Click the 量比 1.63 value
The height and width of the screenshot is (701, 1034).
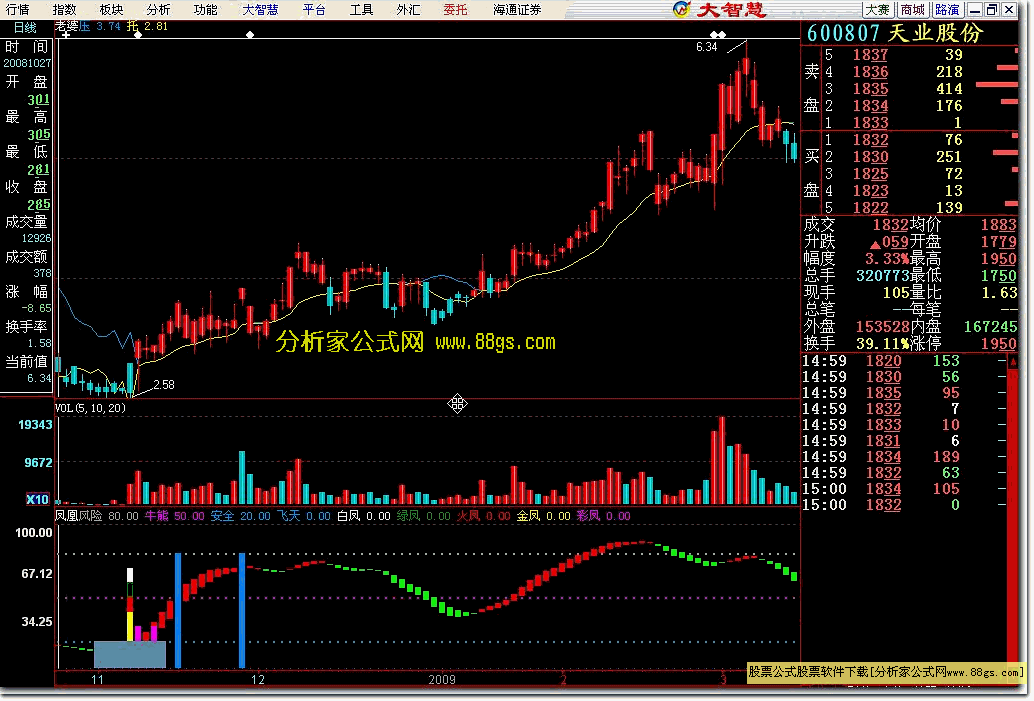tap(999, 293)
